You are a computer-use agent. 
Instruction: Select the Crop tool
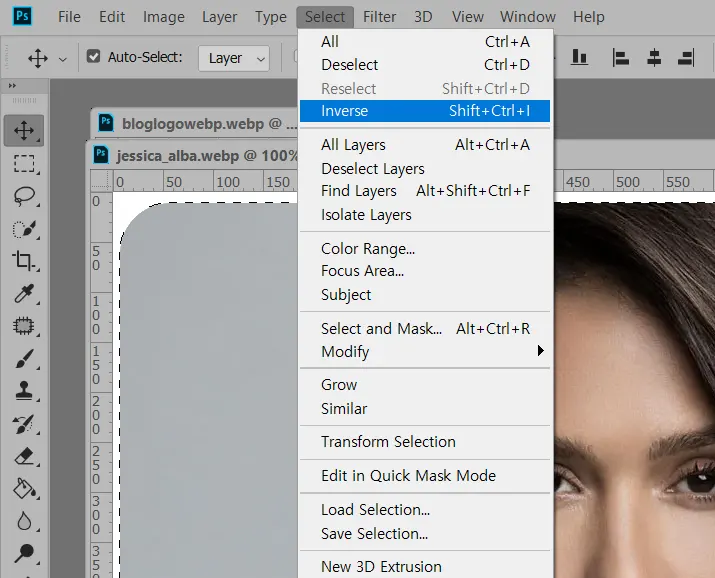coord(24,261)
